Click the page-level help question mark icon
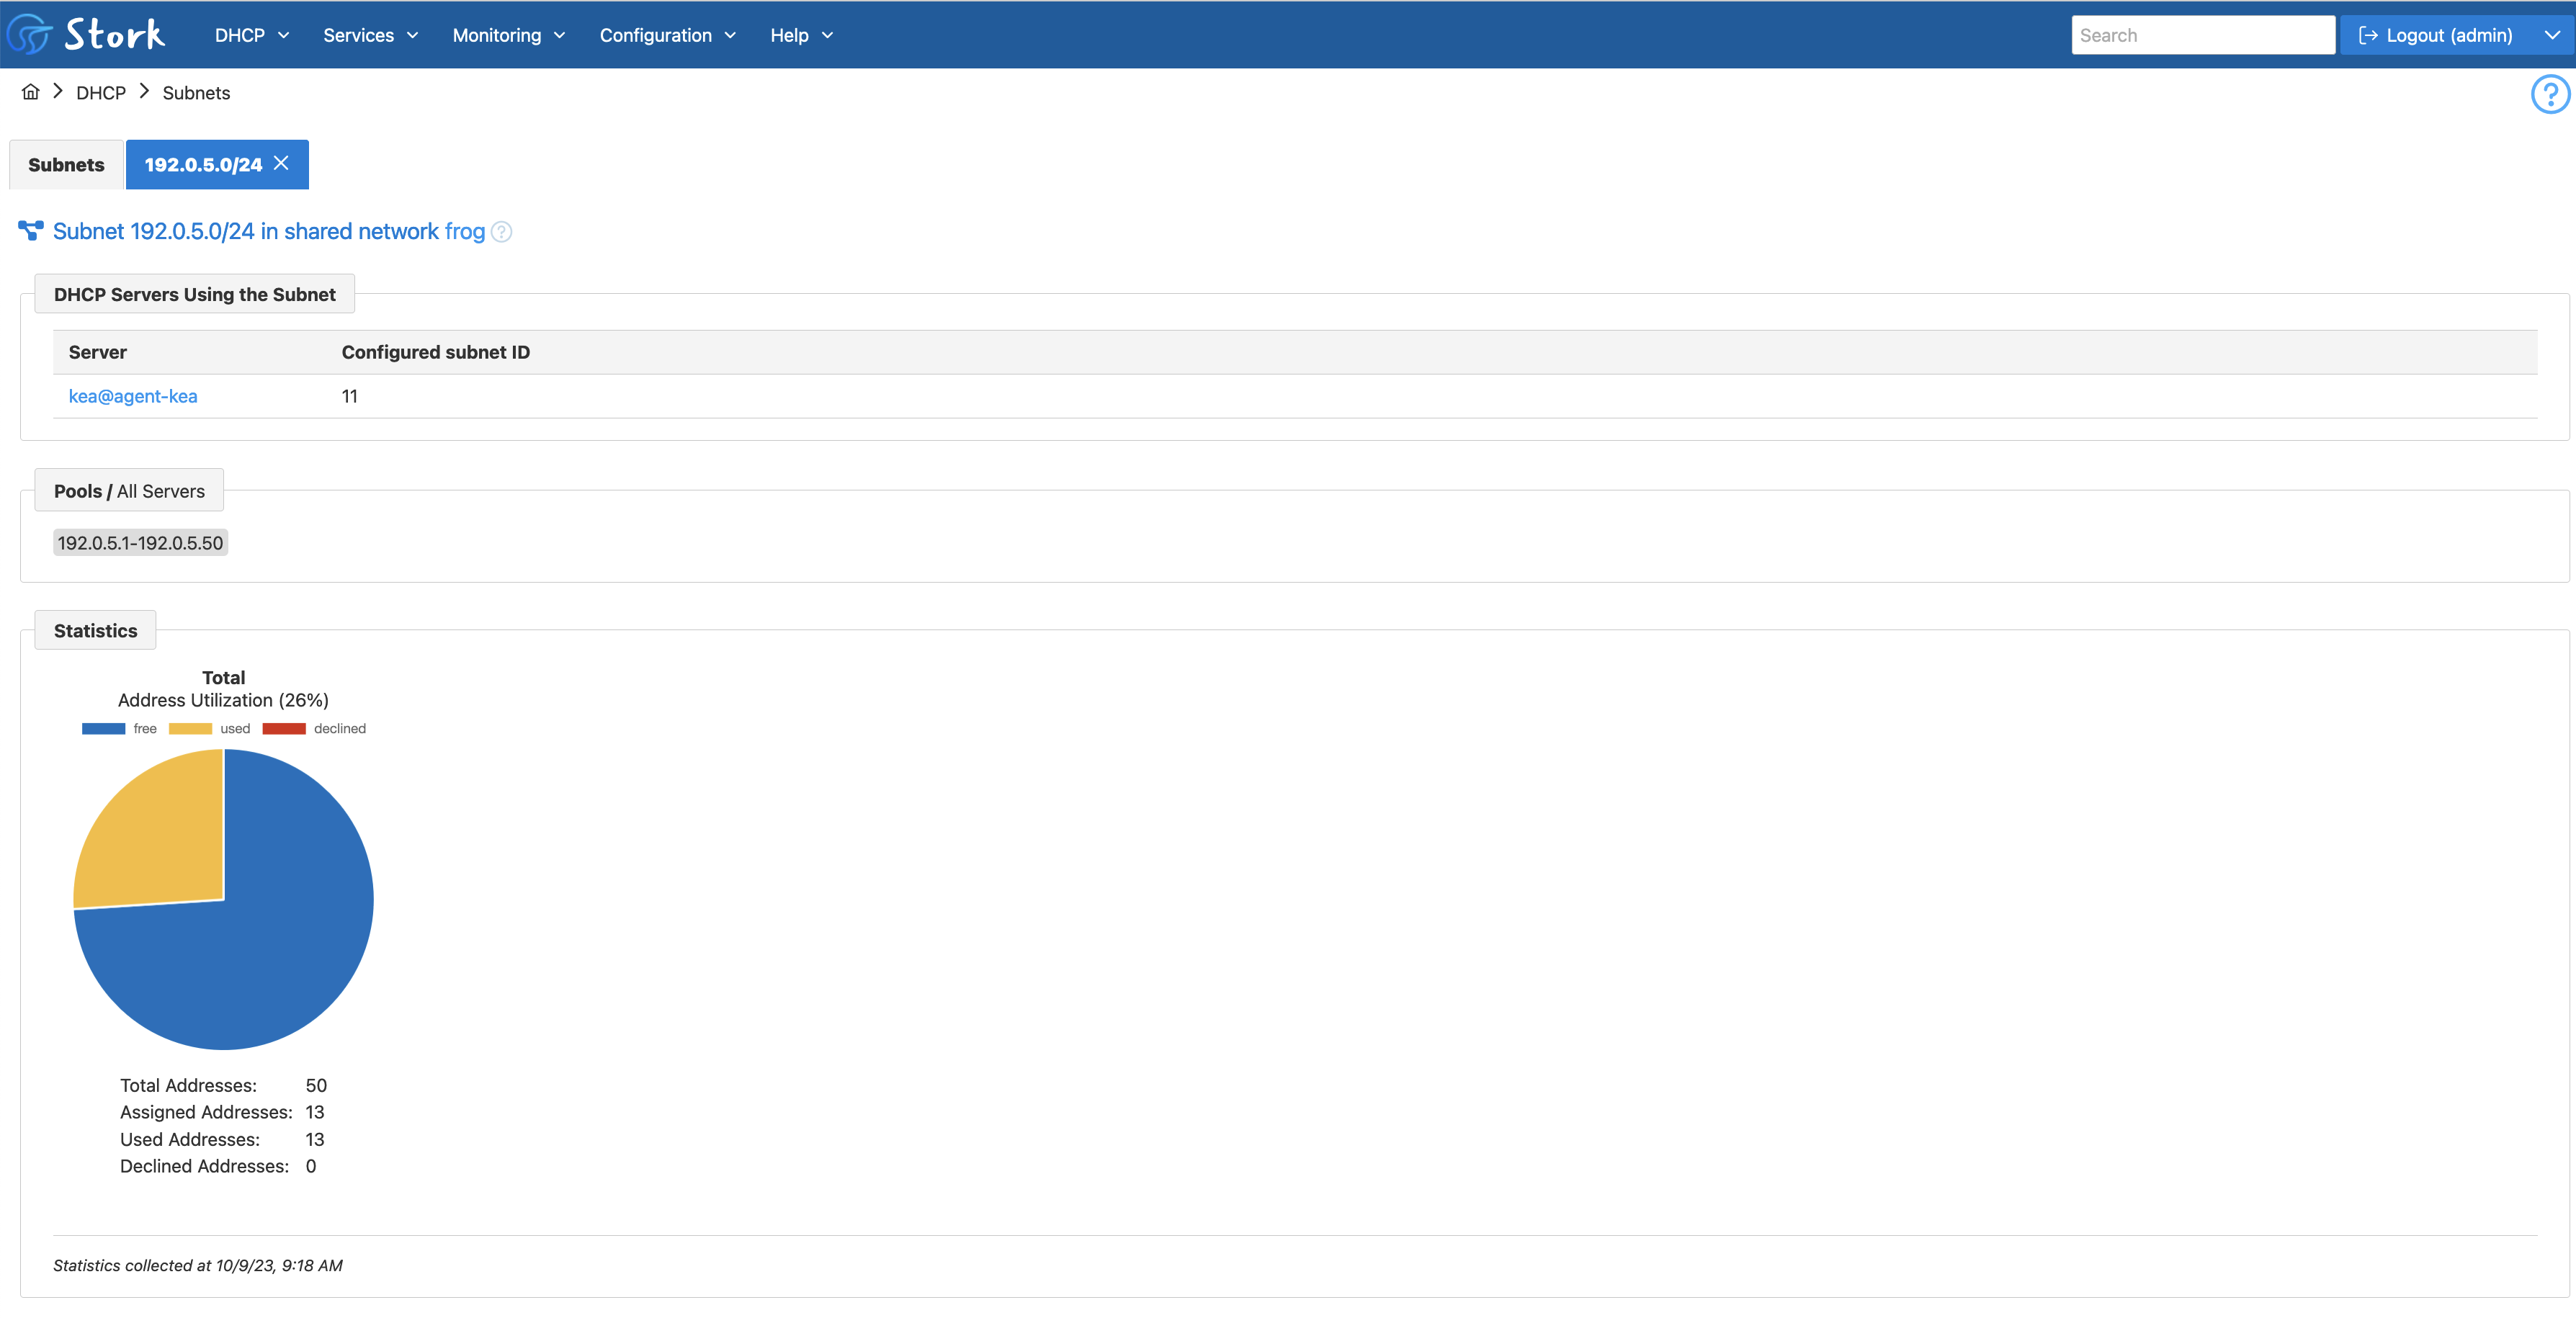The height and width of the screenshot is (1318, 2576). click(x=2551, y=94)
